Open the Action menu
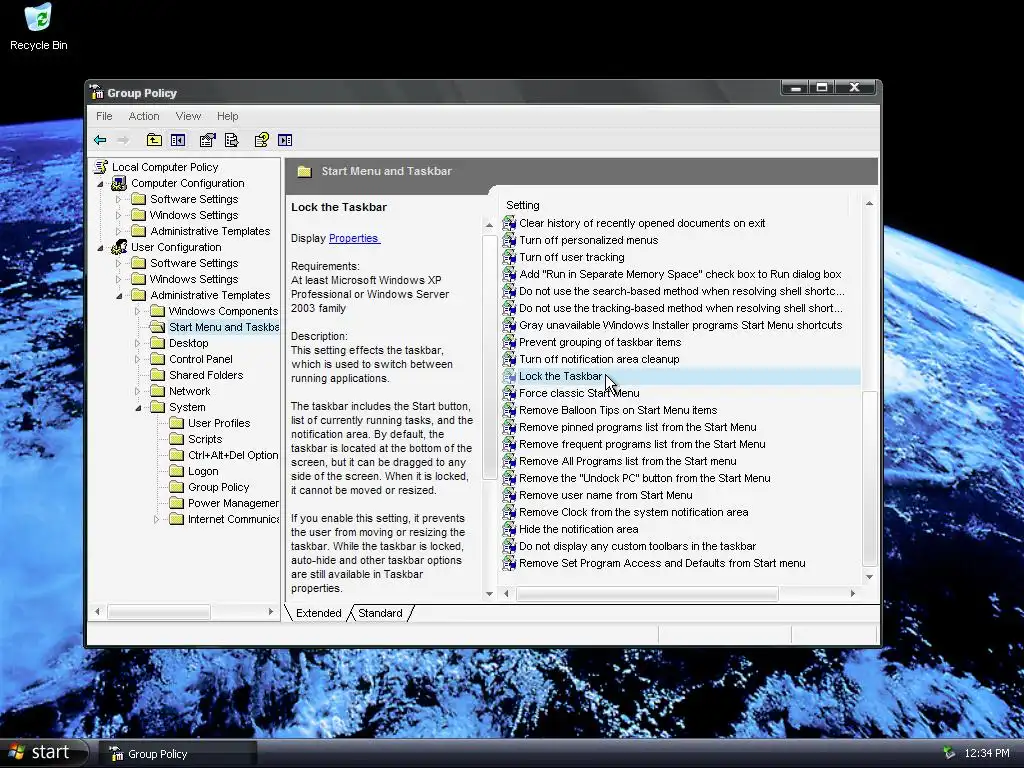The height and width of the screenshot is (768, 1024). tap(144, 116)
